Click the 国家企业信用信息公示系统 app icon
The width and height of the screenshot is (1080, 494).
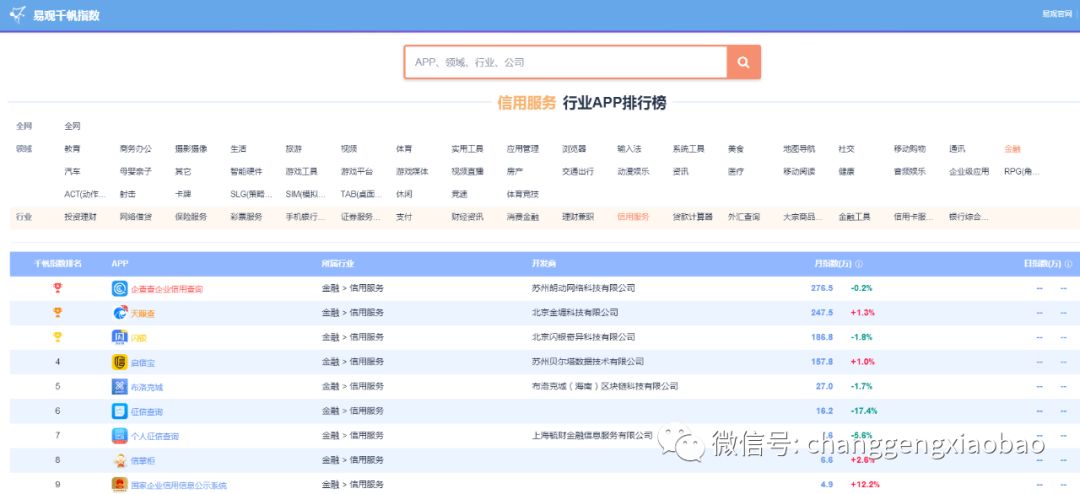120,484
